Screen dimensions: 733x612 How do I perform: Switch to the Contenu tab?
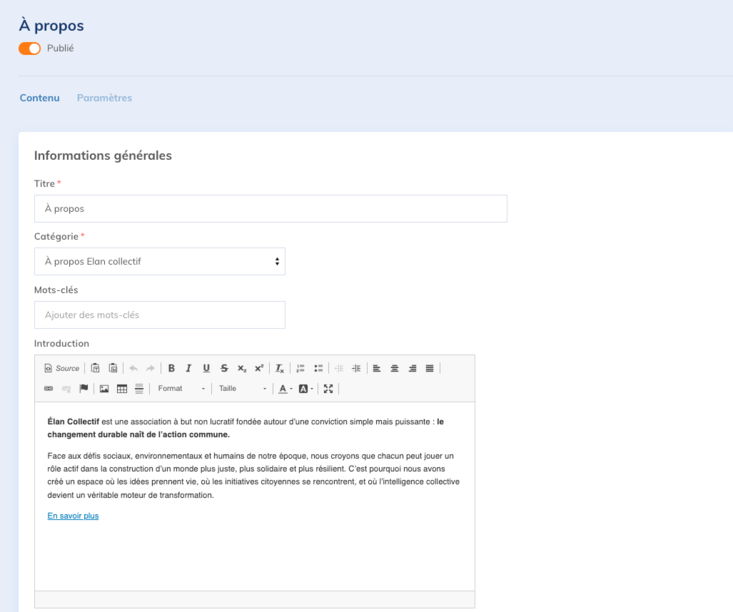(x=40, y=98)
